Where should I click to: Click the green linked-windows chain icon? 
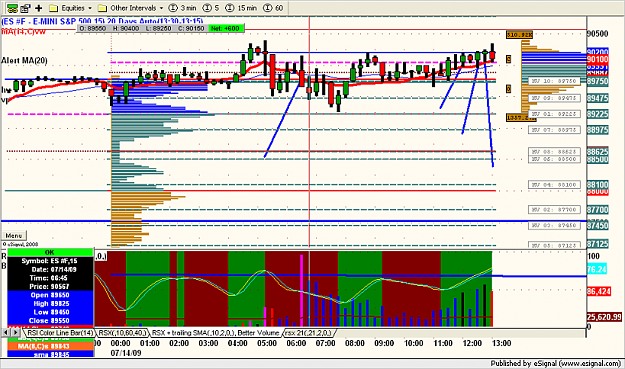pos(13,8)
